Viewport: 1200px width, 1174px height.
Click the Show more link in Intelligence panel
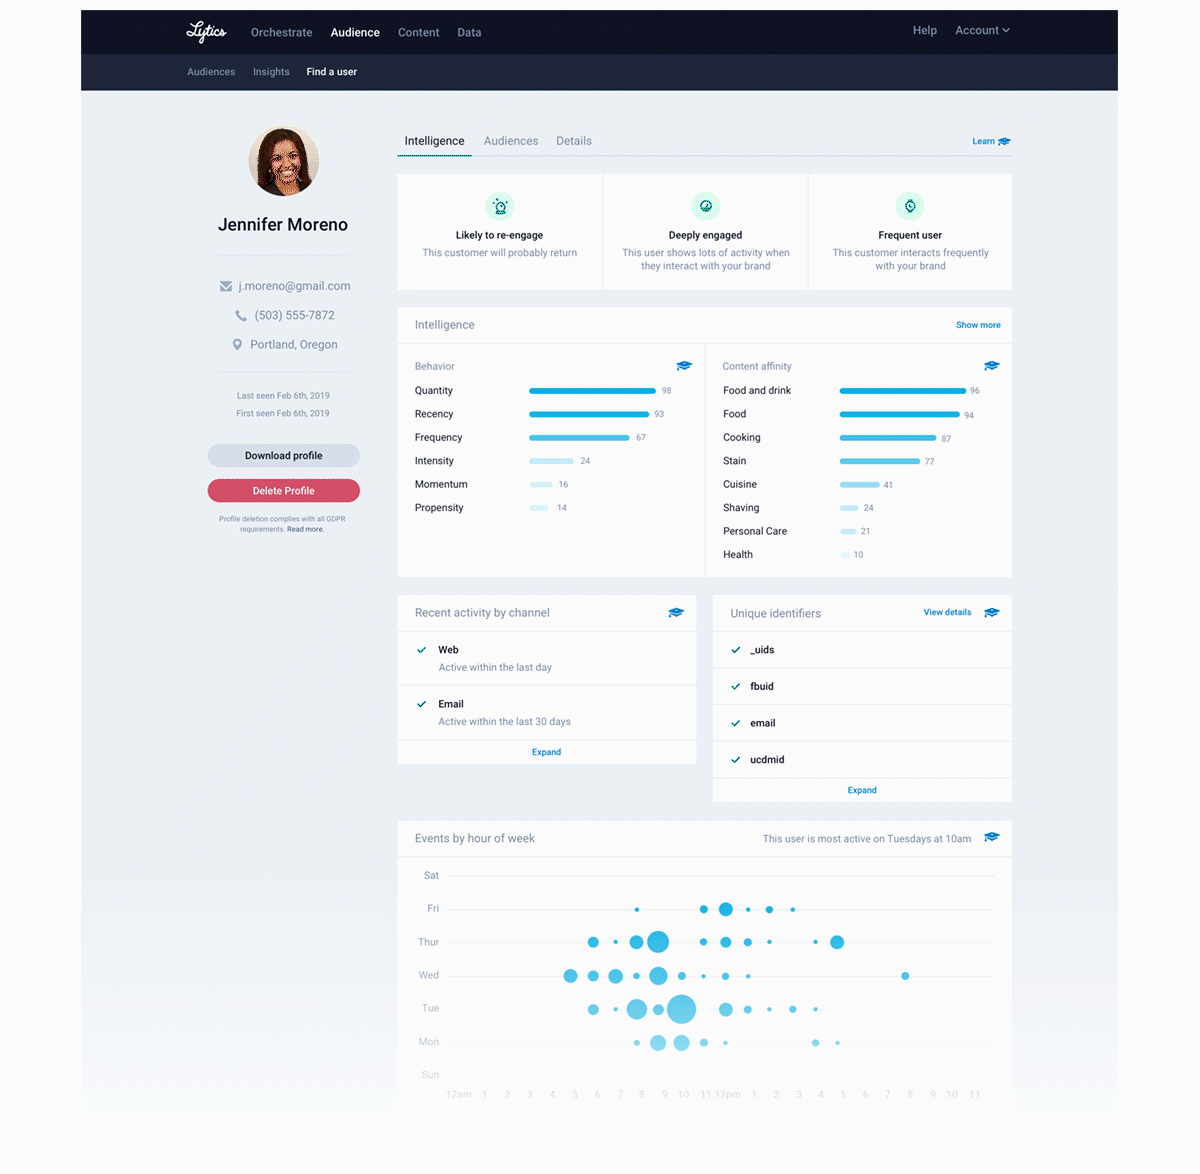click(977, 324)
